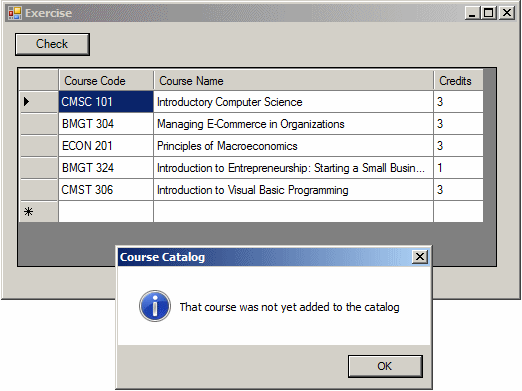The width and height of the screenshot is (522, 391).
Task: Click the credits cell for CMSC 101
Action: (458, 102)
